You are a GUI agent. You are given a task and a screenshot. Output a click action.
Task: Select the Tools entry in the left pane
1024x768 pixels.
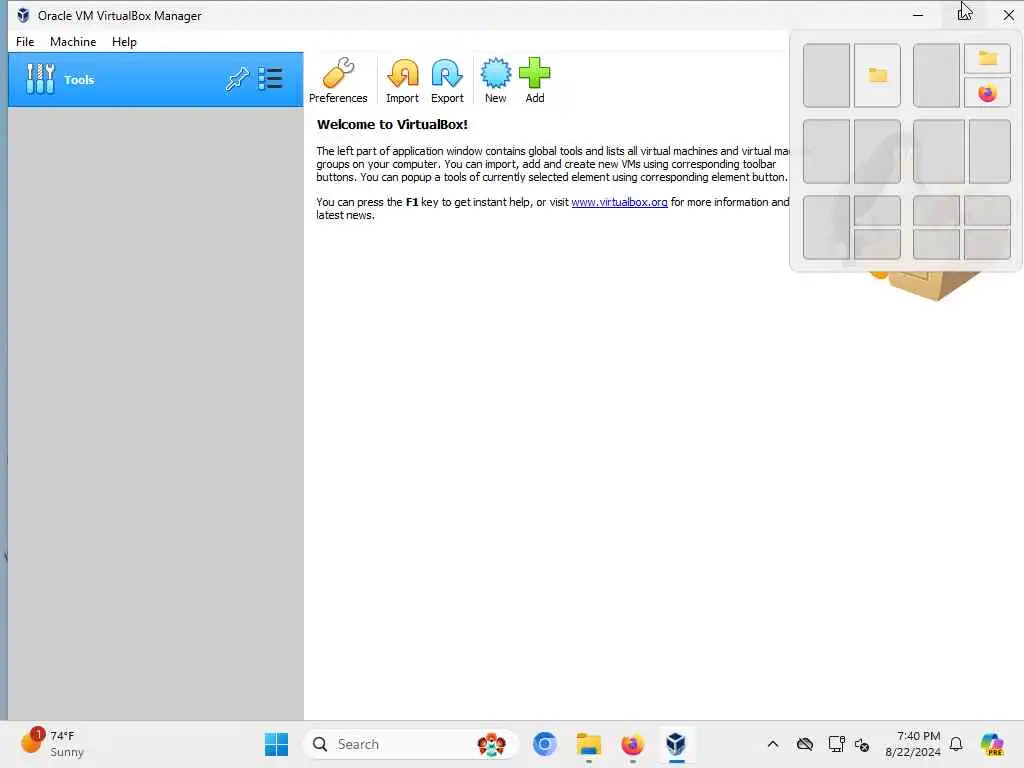155,80
